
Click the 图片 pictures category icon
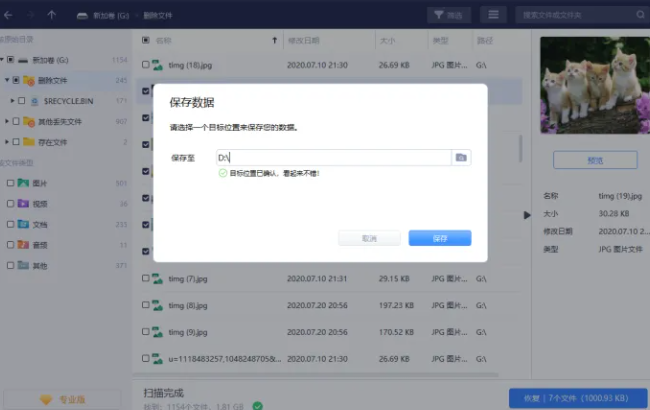click(x=24, y=183)
